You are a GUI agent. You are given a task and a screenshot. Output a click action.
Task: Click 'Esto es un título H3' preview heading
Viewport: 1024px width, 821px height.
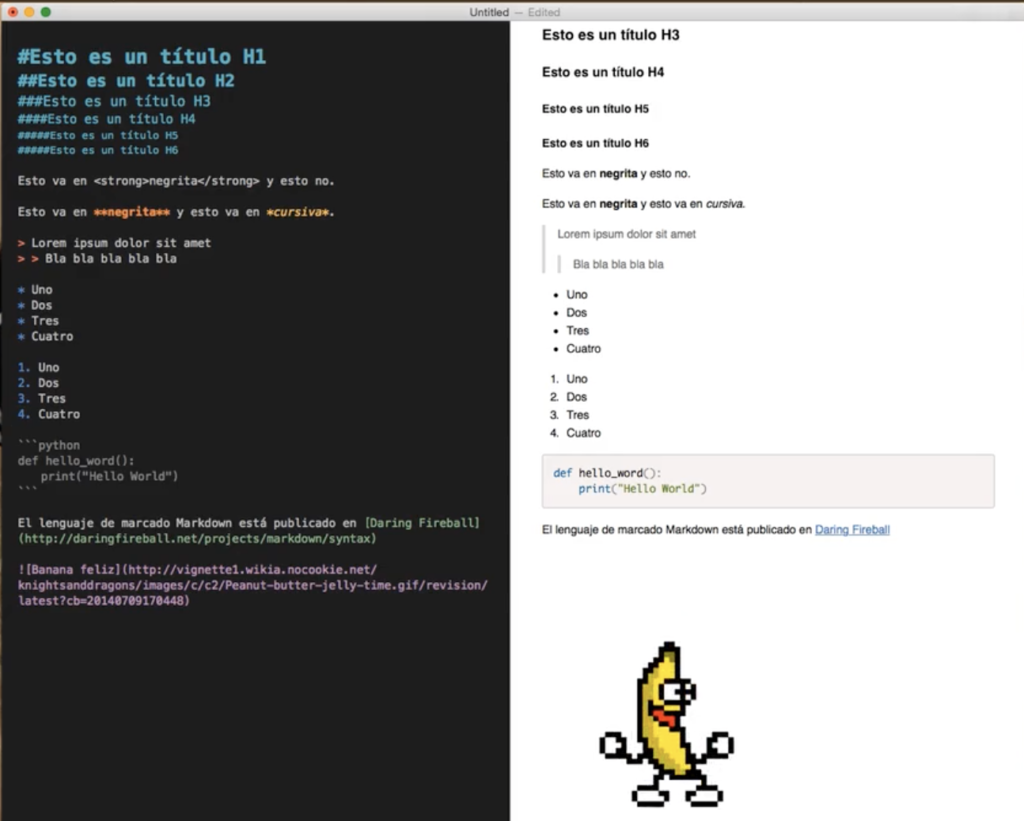[x=611, y=35]
